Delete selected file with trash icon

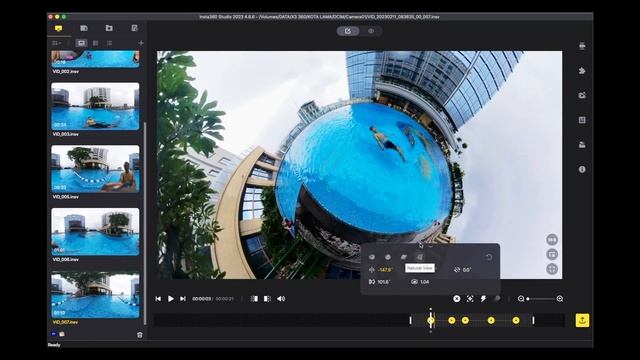140,335
